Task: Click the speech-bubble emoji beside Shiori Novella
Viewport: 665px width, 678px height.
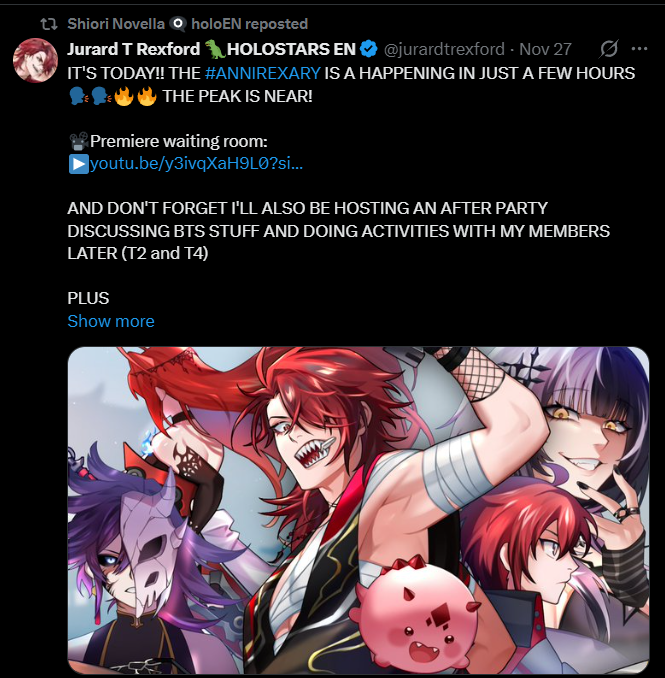Action: [x=177, y=24]
